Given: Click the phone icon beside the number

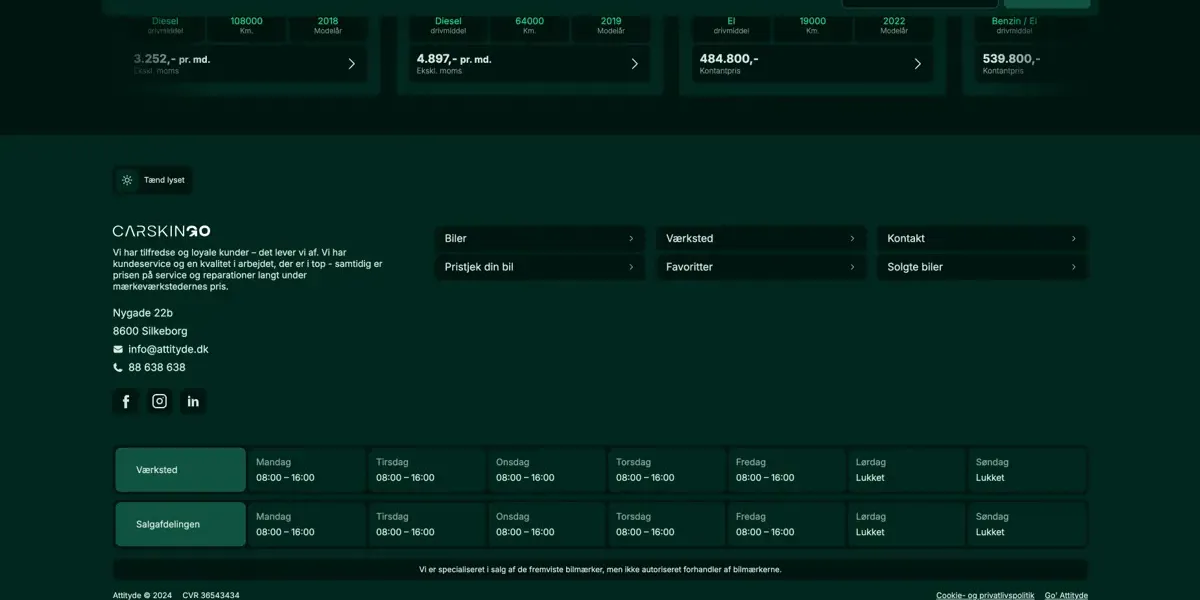Looking at the screenshot, I should pos(118,367).
